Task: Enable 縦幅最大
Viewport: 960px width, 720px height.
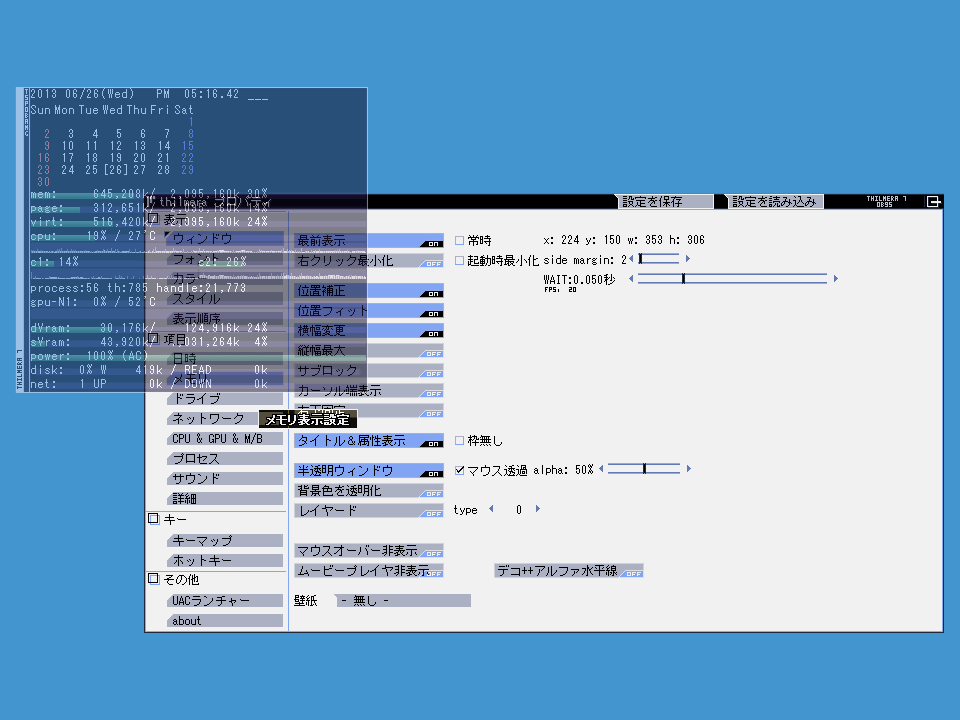Action: tap(369, 351)
